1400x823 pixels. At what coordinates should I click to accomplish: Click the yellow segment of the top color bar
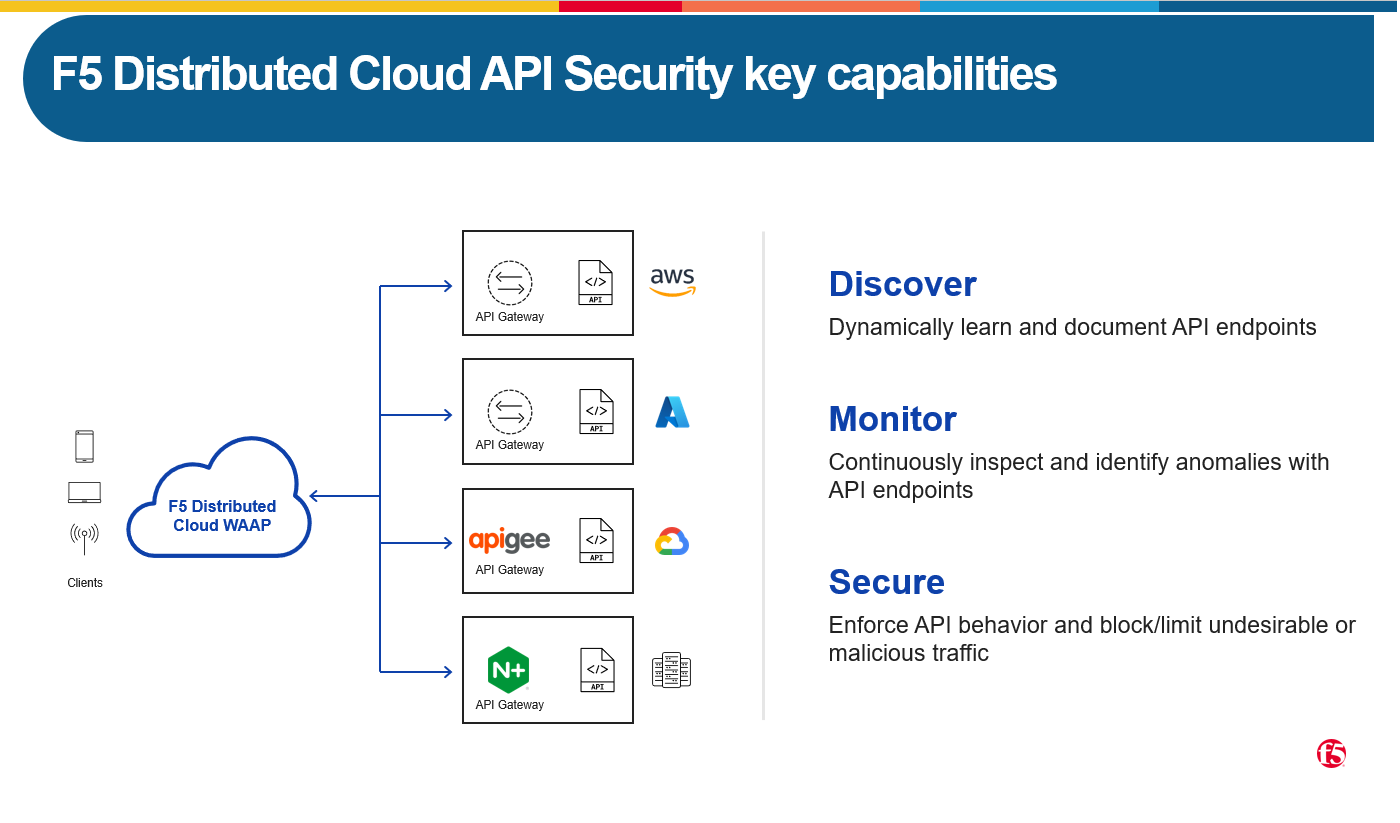tap(280, 6)
